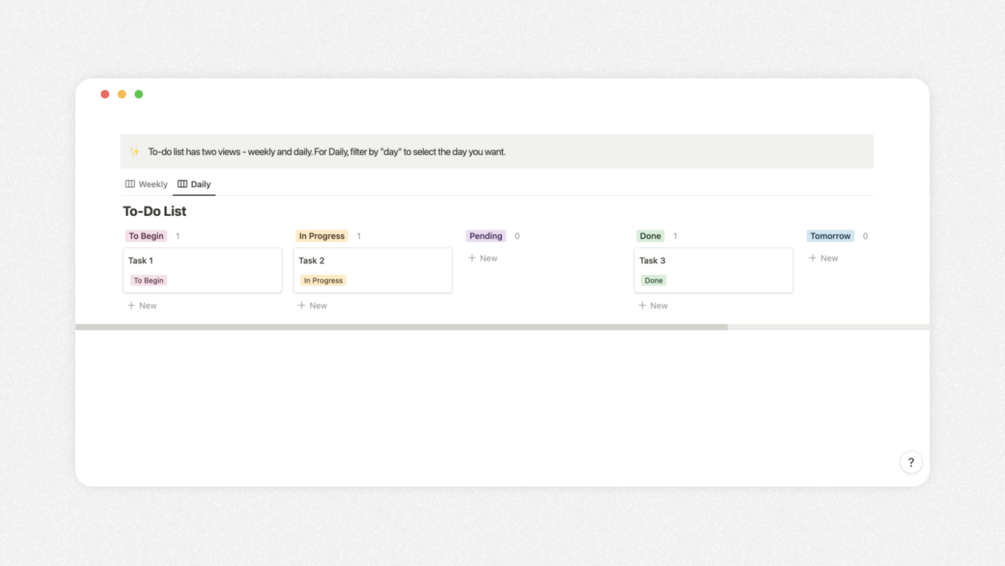Click the In Progress column header tag
This screenshot has height=566, width=1005.
(x=321, y=236)
